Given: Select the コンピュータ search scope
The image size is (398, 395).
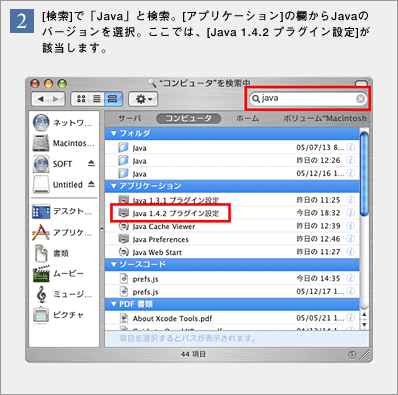Looking at the screenshot, I should coord(188,118).
